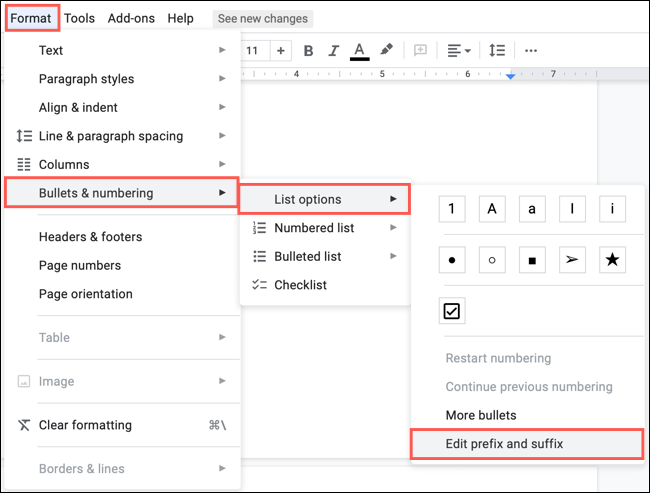Choose the Checklist menu option
The height and width of the screenshot is (493, 650).
tap(300, 285)
